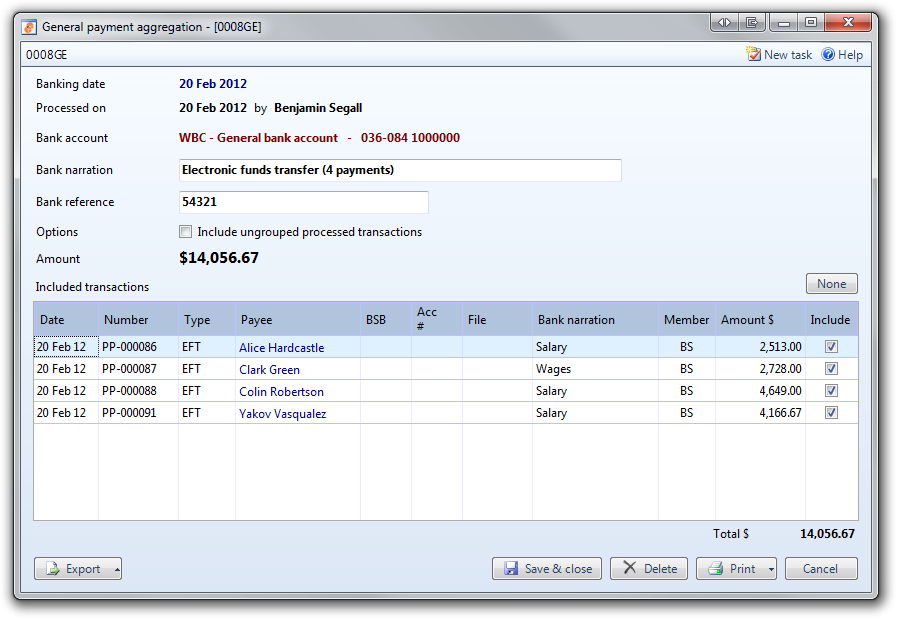Viewport: 897px width, 619px height.
Task: Click the name Benjamin Segall
Action: coord(318,108)
